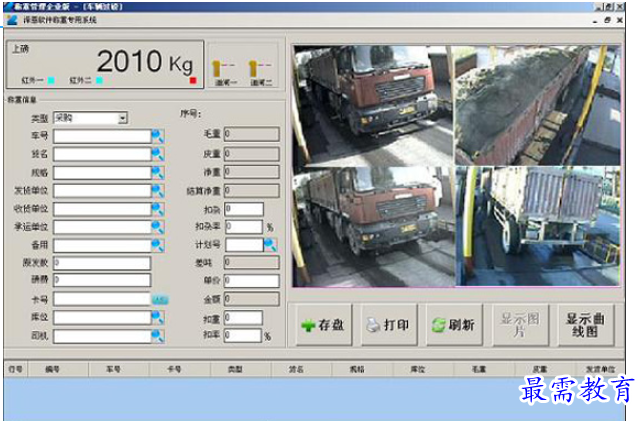Click the 结算净重 value box
This screenshot has height=421, width=643.
[x=252, y=191]
